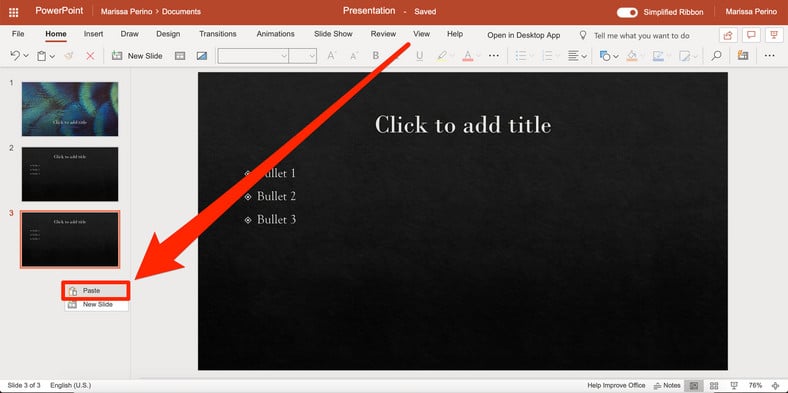Click the Documents breadcrumb link
788x393 pixels.
pos(181,12)
